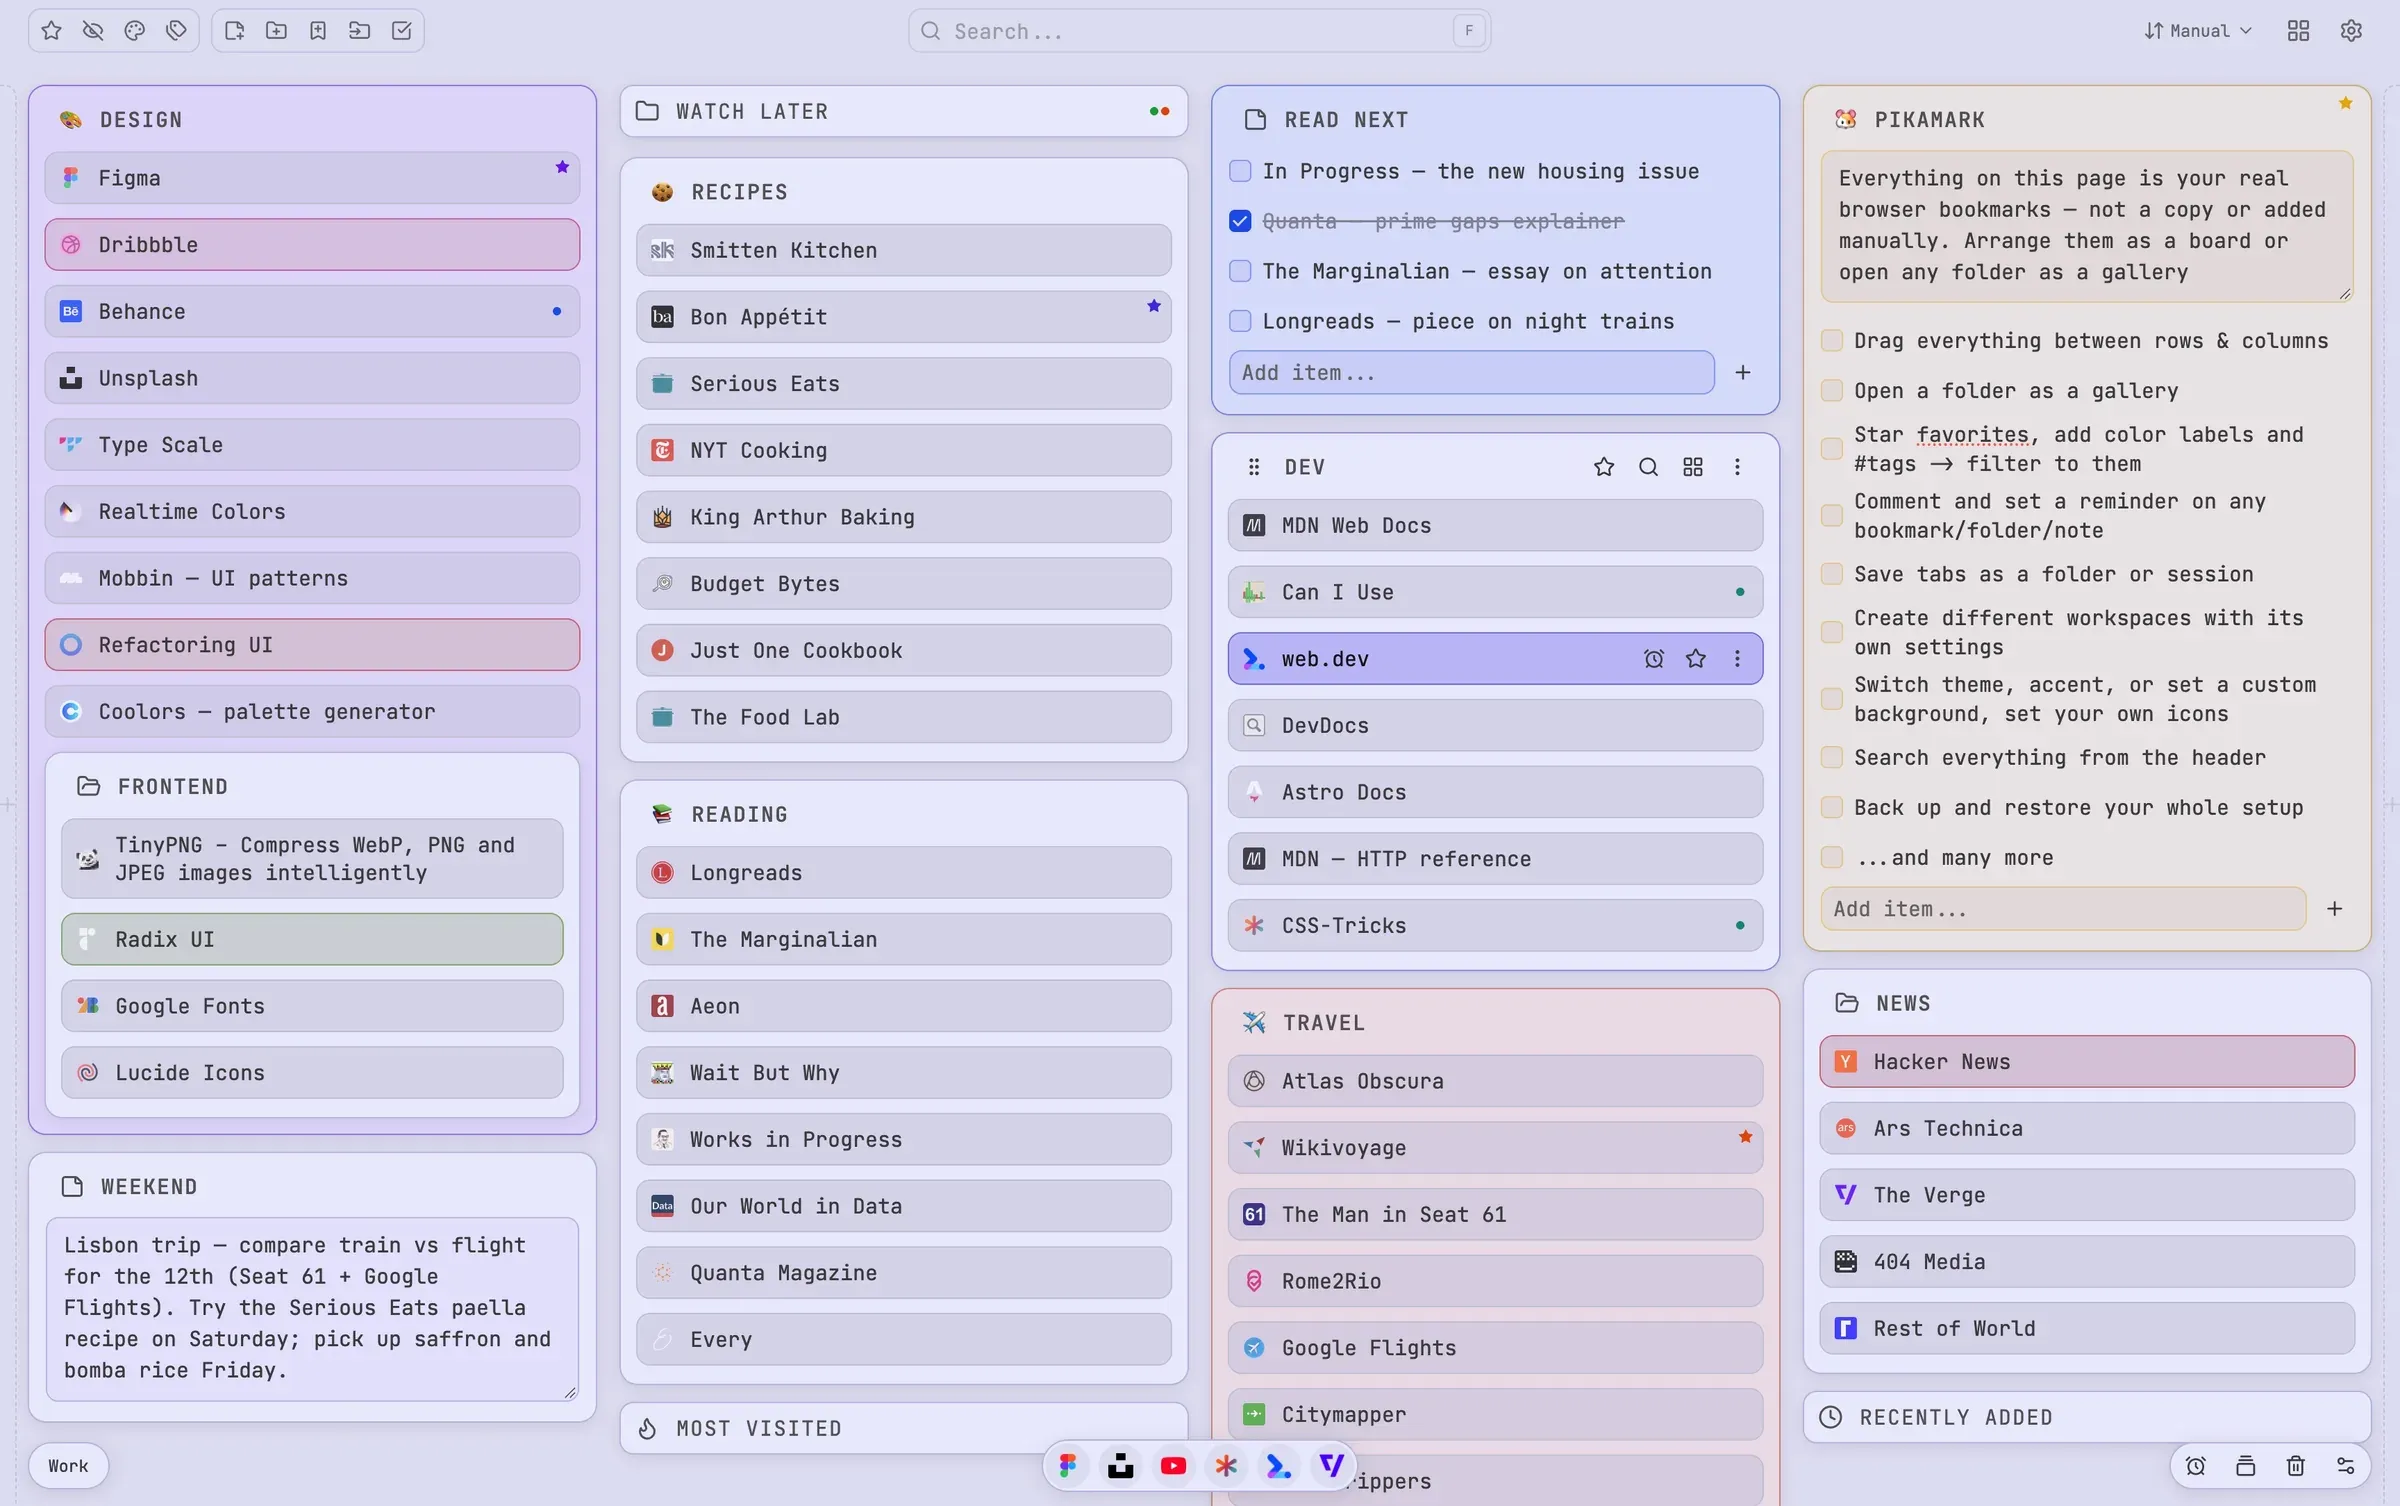Open YouTube from the bottom dock
The height and width of the screenshot is (1506, 2400).
click(x=1174, y=1466)
